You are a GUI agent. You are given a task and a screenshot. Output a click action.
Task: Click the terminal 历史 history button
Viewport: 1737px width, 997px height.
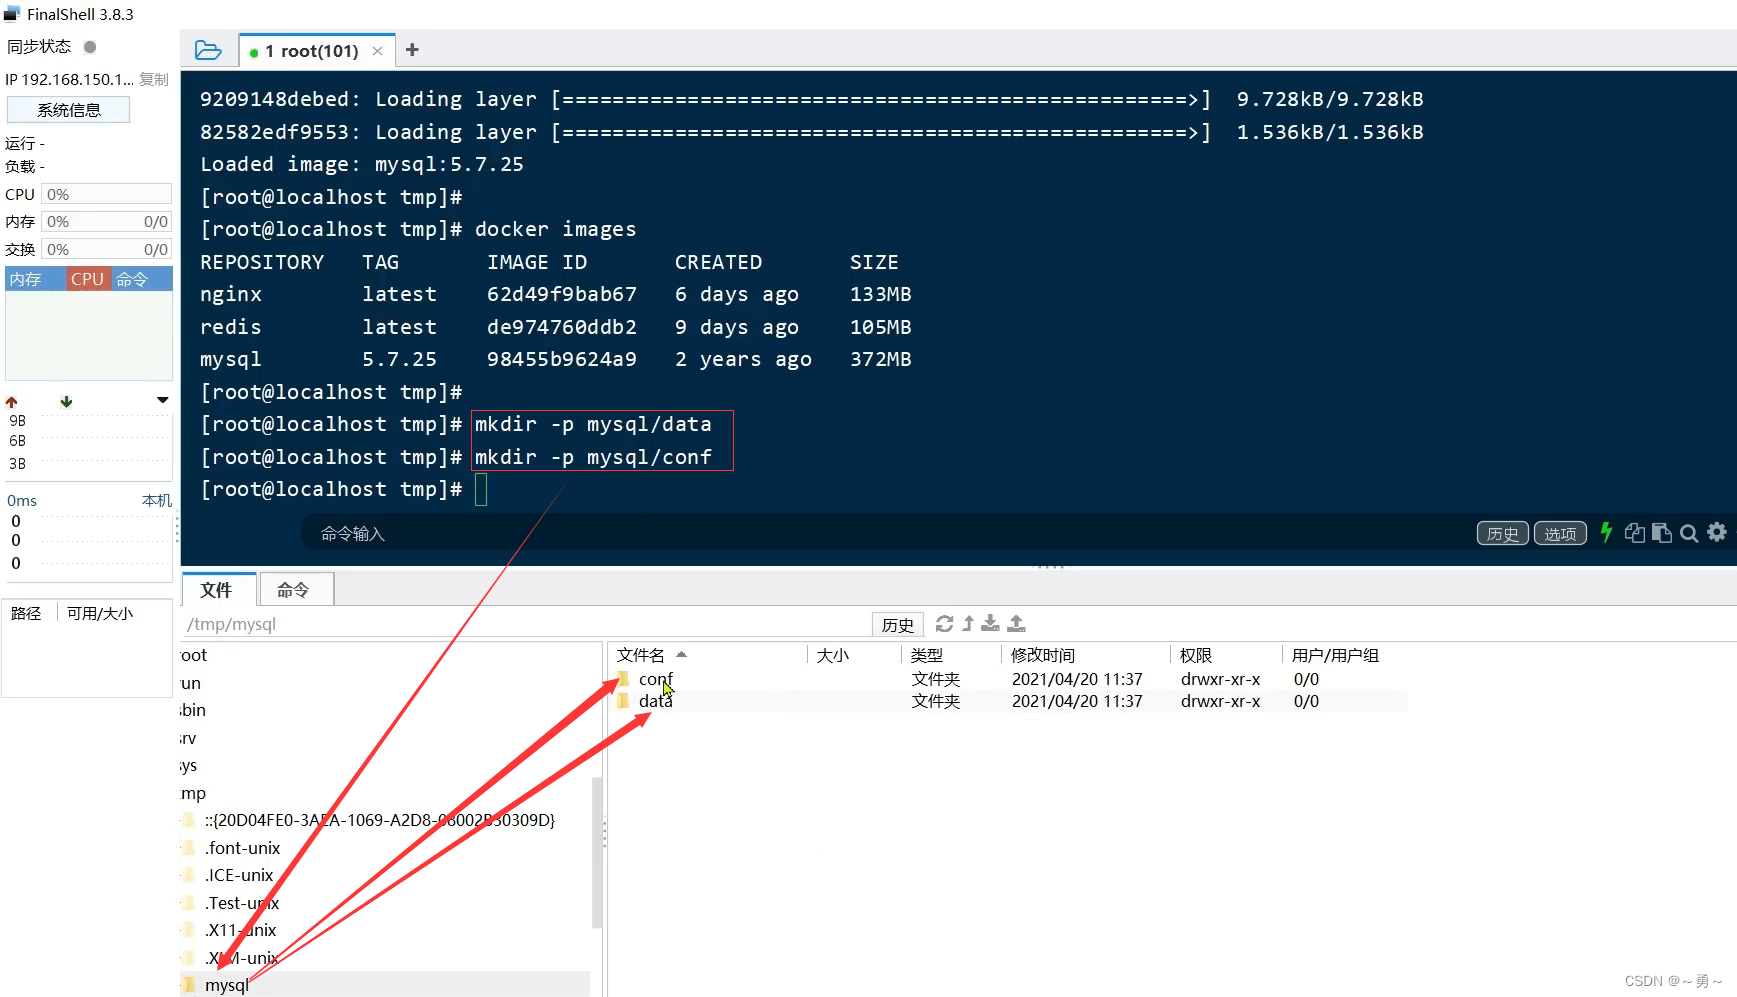point(1502,534)
